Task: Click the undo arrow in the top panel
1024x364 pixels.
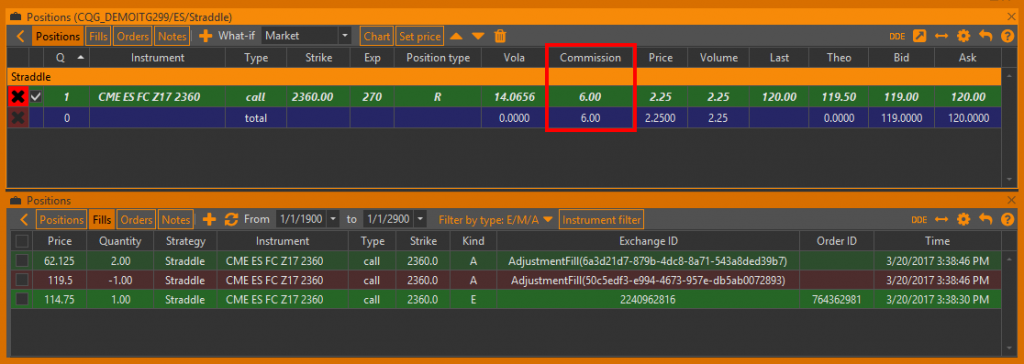Action: [x=985, y=36]
